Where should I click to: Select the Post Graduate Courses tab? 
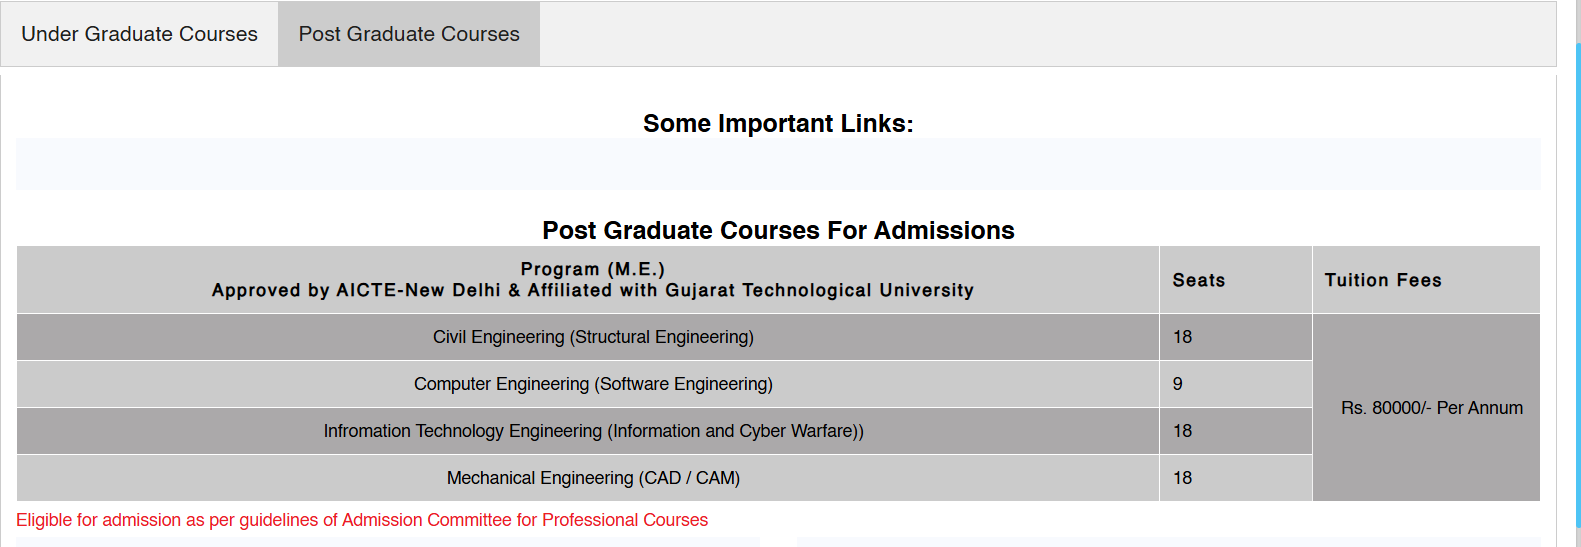coord(409,34)
